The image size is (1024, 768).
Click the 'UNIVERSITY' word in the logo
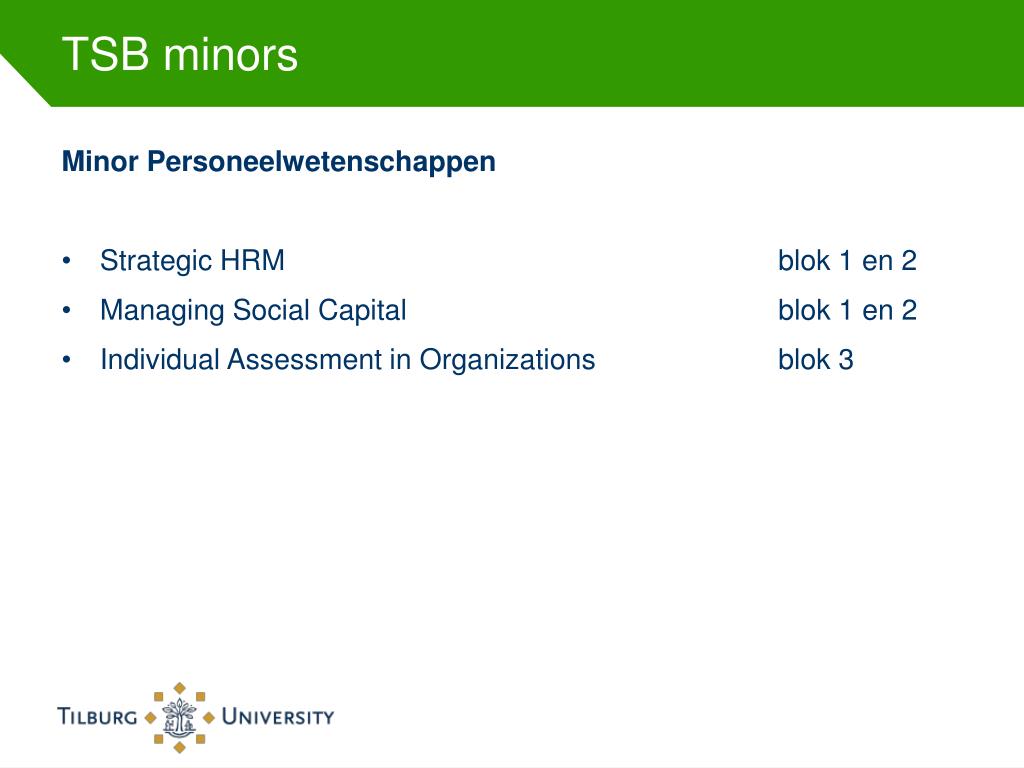278,716
